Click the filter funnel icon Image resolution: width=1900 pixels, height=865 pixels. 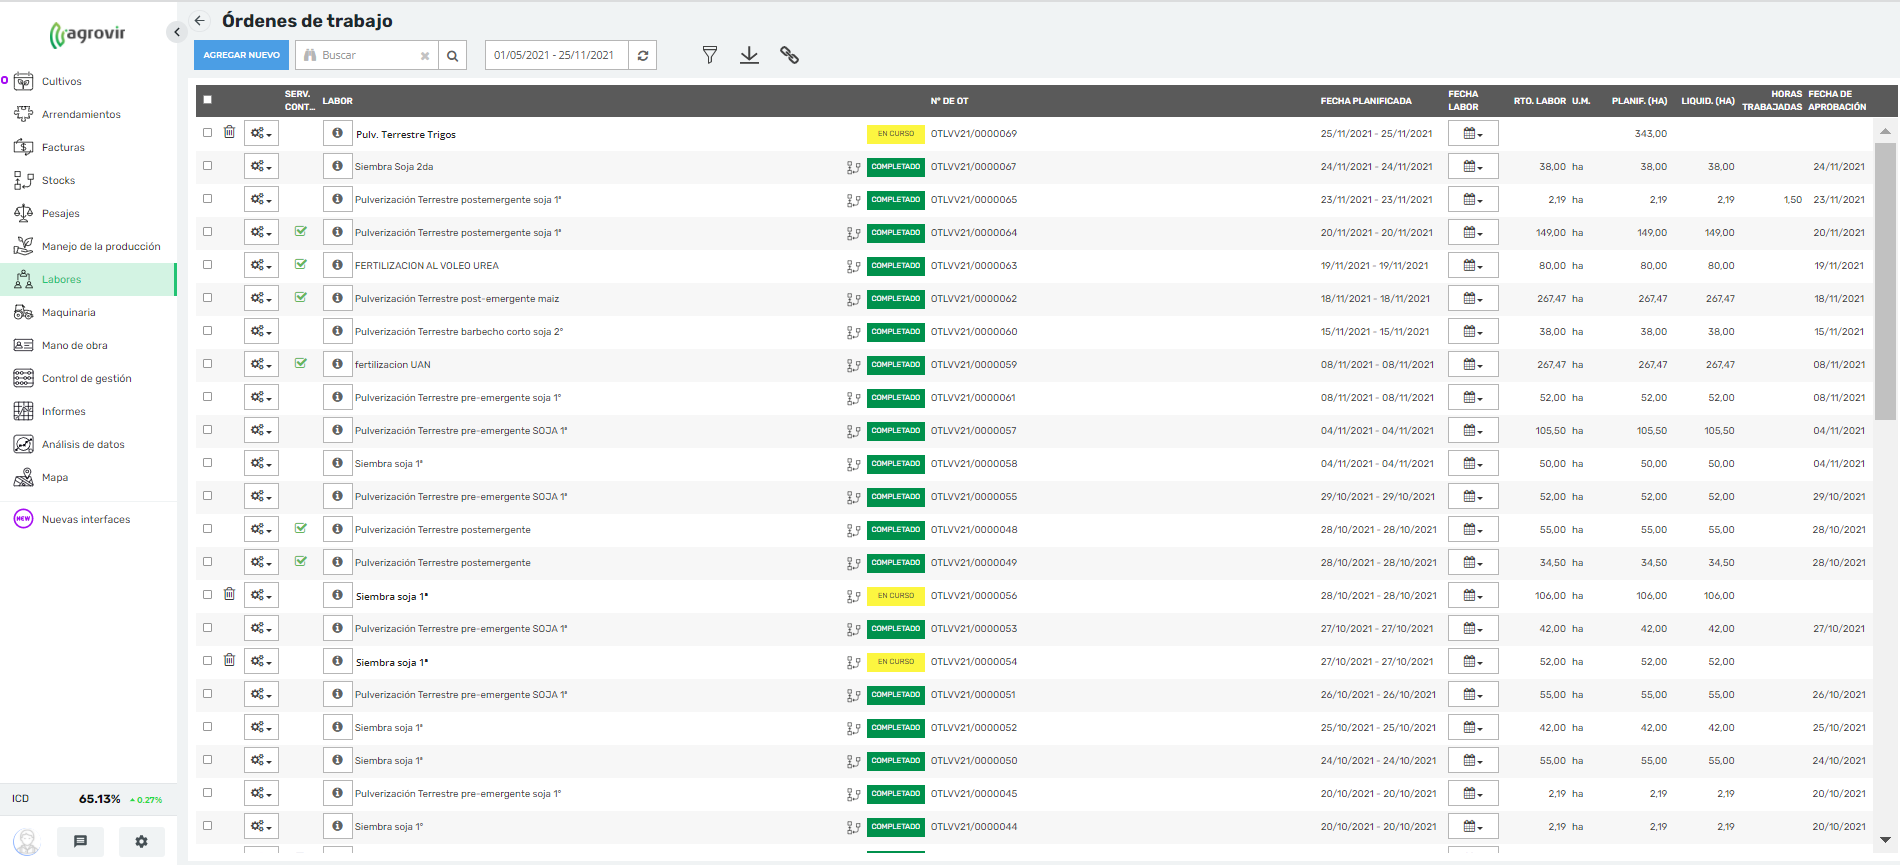tap(710, 55)
